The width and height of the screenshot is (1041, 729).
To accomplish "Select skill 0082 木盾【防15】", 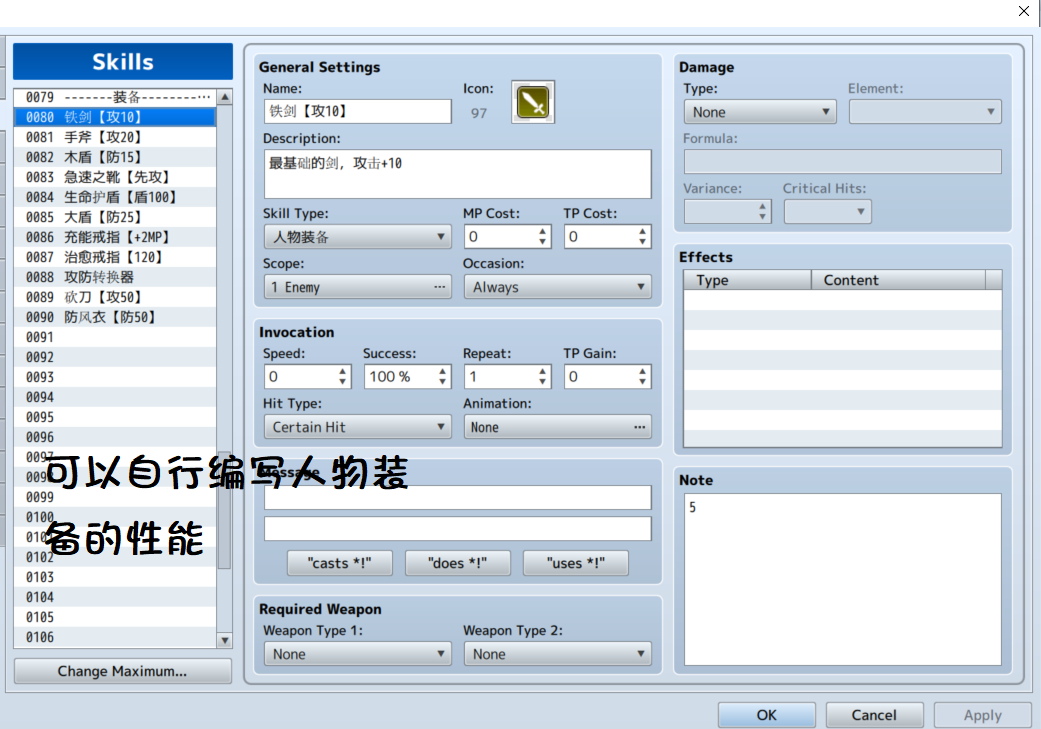I will coord(115,157).
